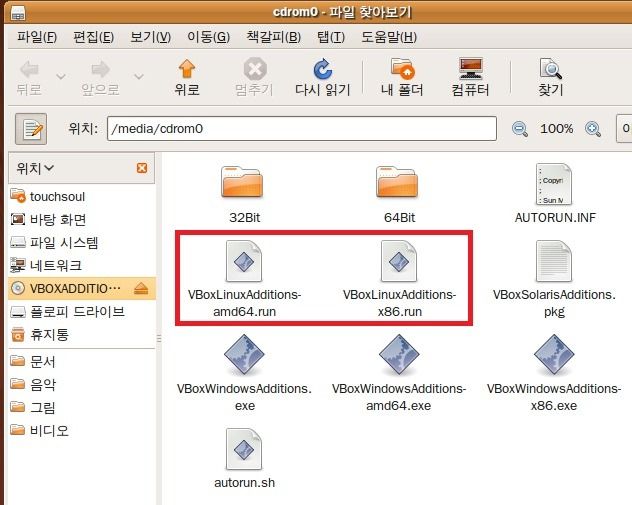This screenshot has height=505, width=632.
Task: Expand the 위치 sidebar type dropdown
Action: pyautogui.click(x=35, y=168)
